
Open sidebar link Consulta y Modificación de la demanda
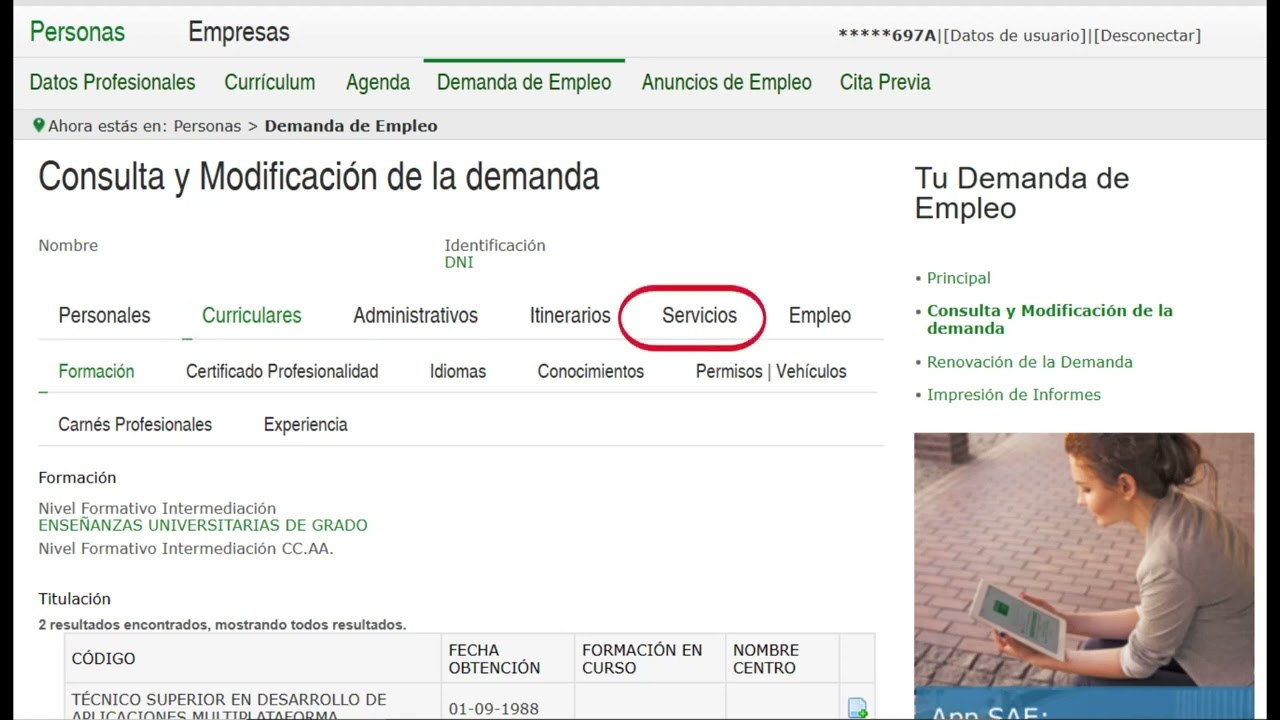click(x=1050, y=320)
